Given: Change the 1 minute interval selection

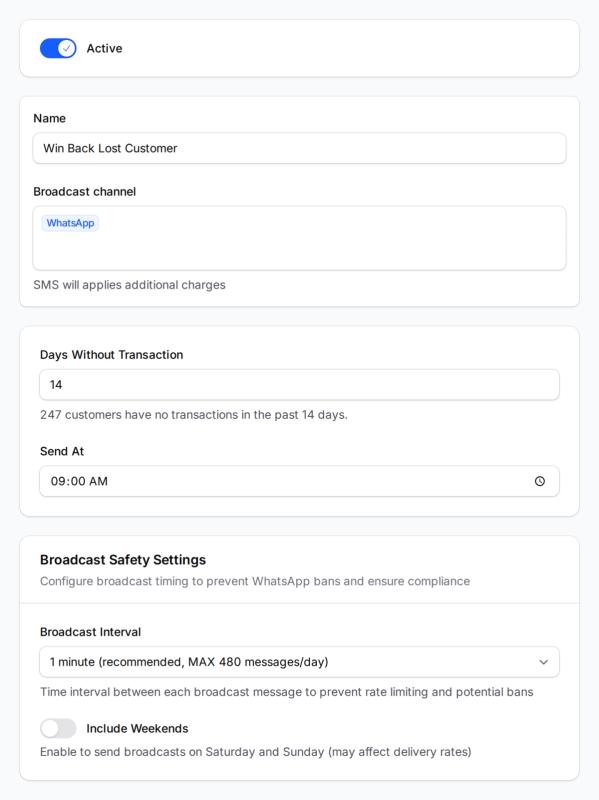Looking at the screenshot, I should [300, 662].
